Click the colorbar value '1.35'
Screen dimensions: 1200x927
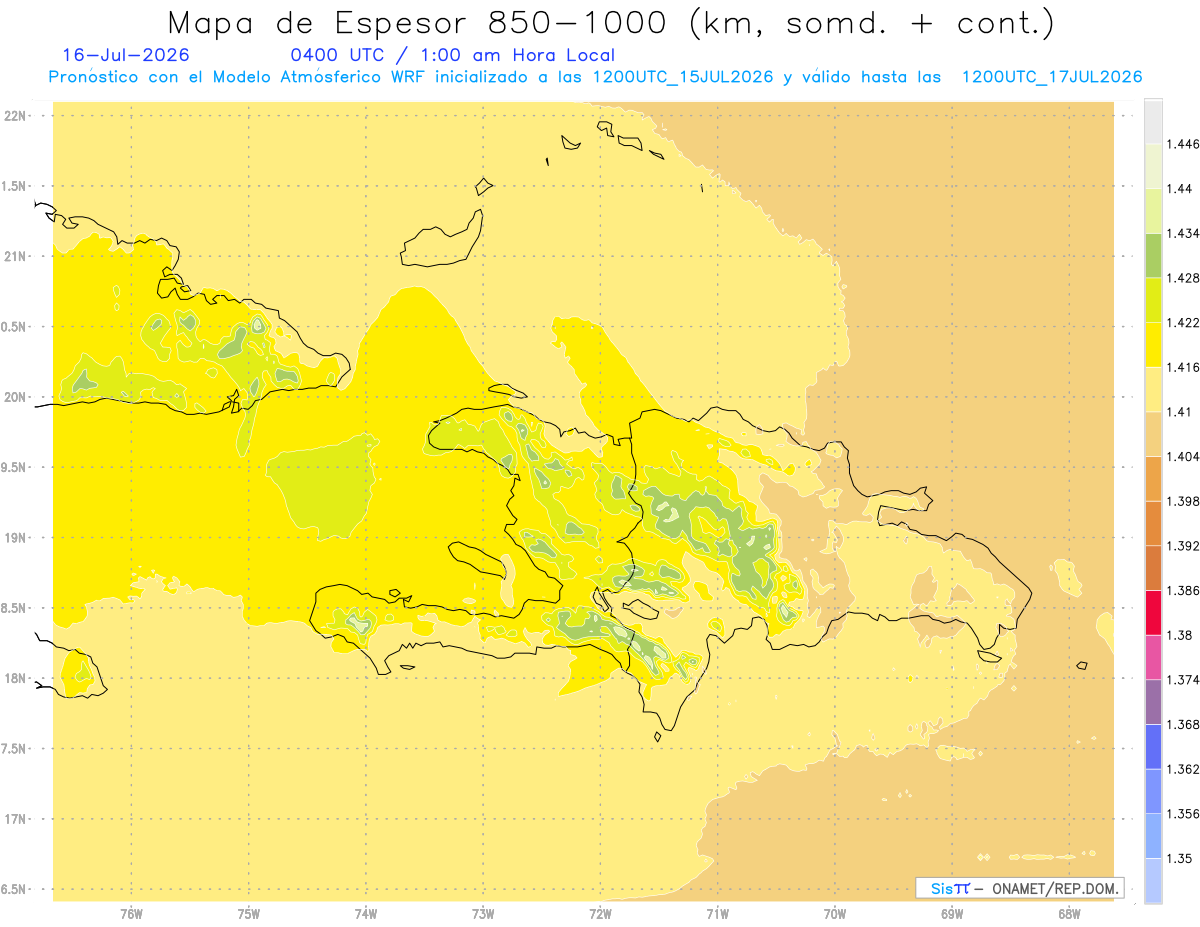pyautogui.click(x=1180, y=858)
